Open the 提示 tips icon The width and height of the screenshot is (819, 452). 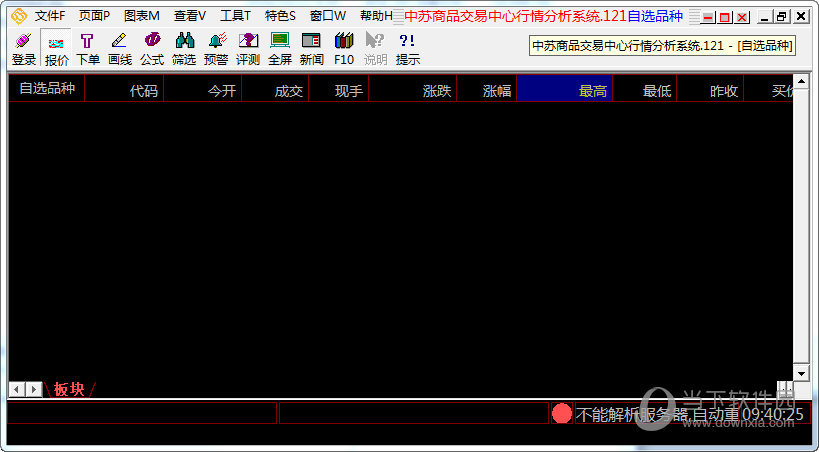[x=408, y=49]
